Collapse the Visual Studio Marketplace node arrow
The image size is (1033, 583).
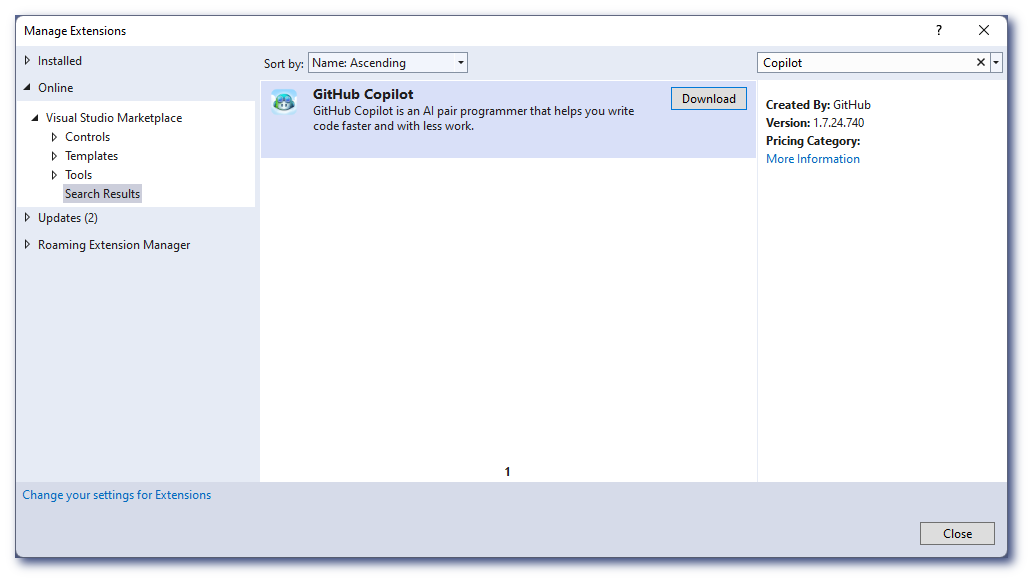35,118
